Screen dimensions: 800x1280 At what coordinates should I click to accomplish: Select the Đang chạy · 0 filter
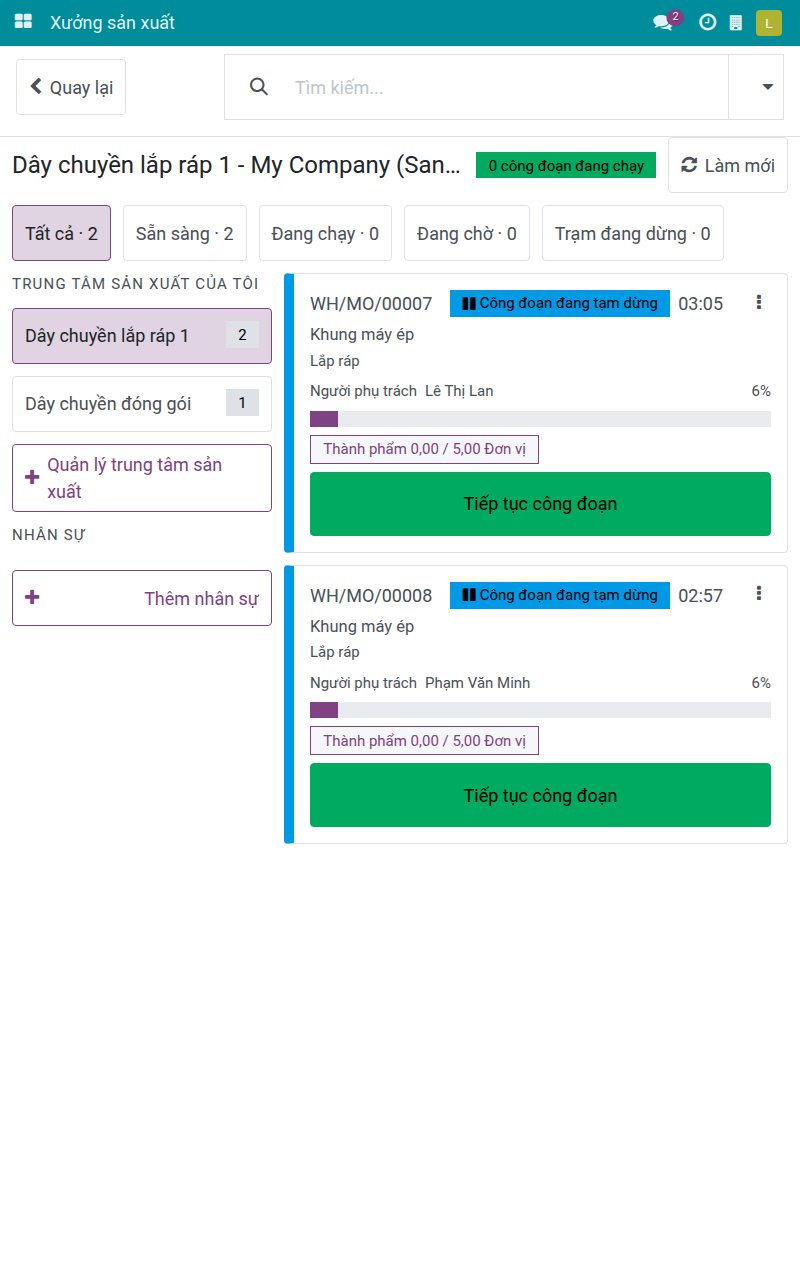(325, 233)
